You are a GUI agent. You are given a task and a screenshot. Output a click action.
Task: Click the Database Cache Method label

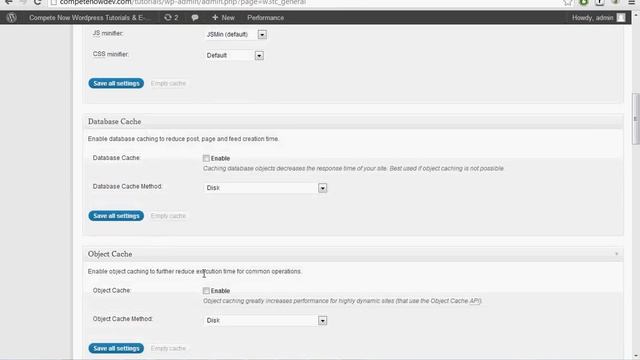(x=127, y=187)
